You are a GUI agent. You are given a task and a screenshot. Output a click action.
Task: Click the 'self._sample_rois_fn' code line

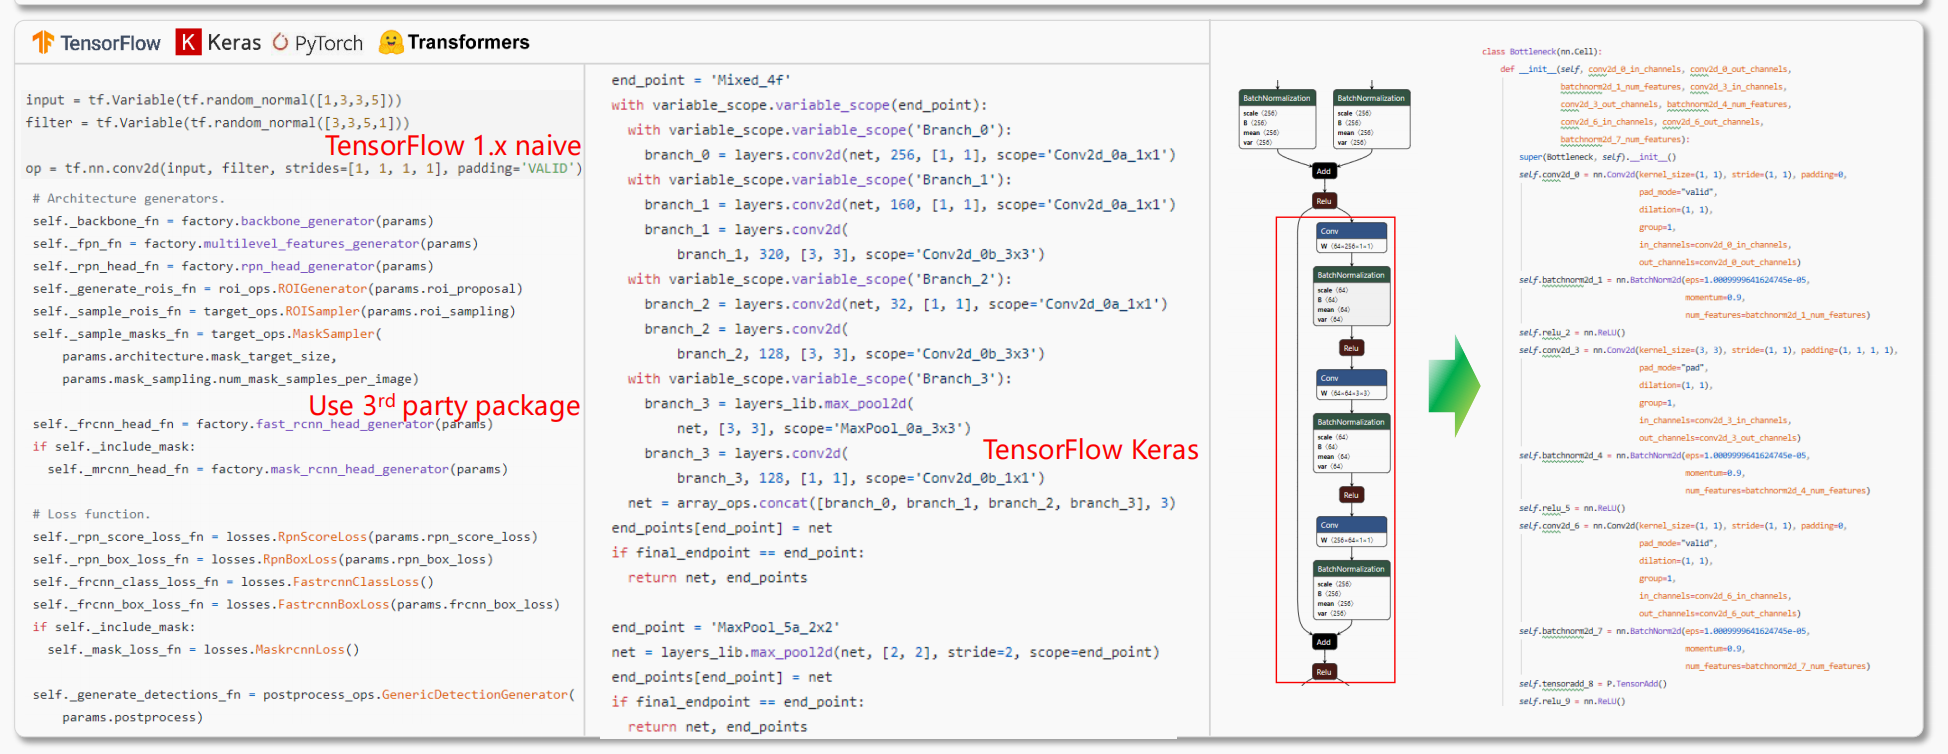click(274, 311)
